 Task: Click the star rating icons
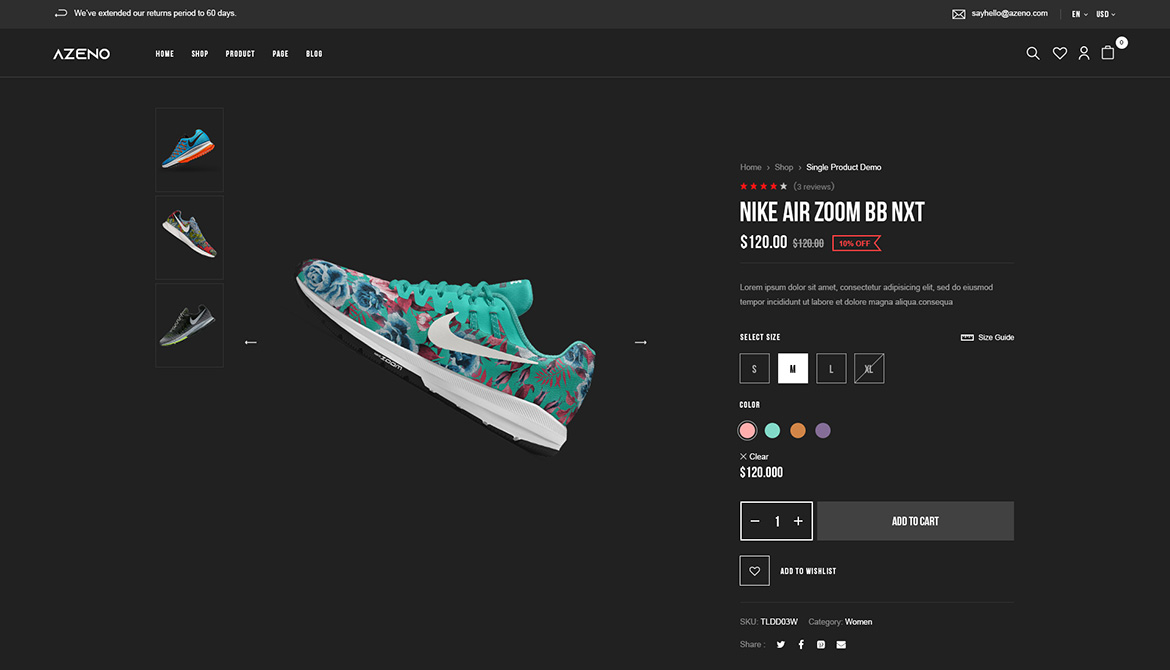point(763,187)
